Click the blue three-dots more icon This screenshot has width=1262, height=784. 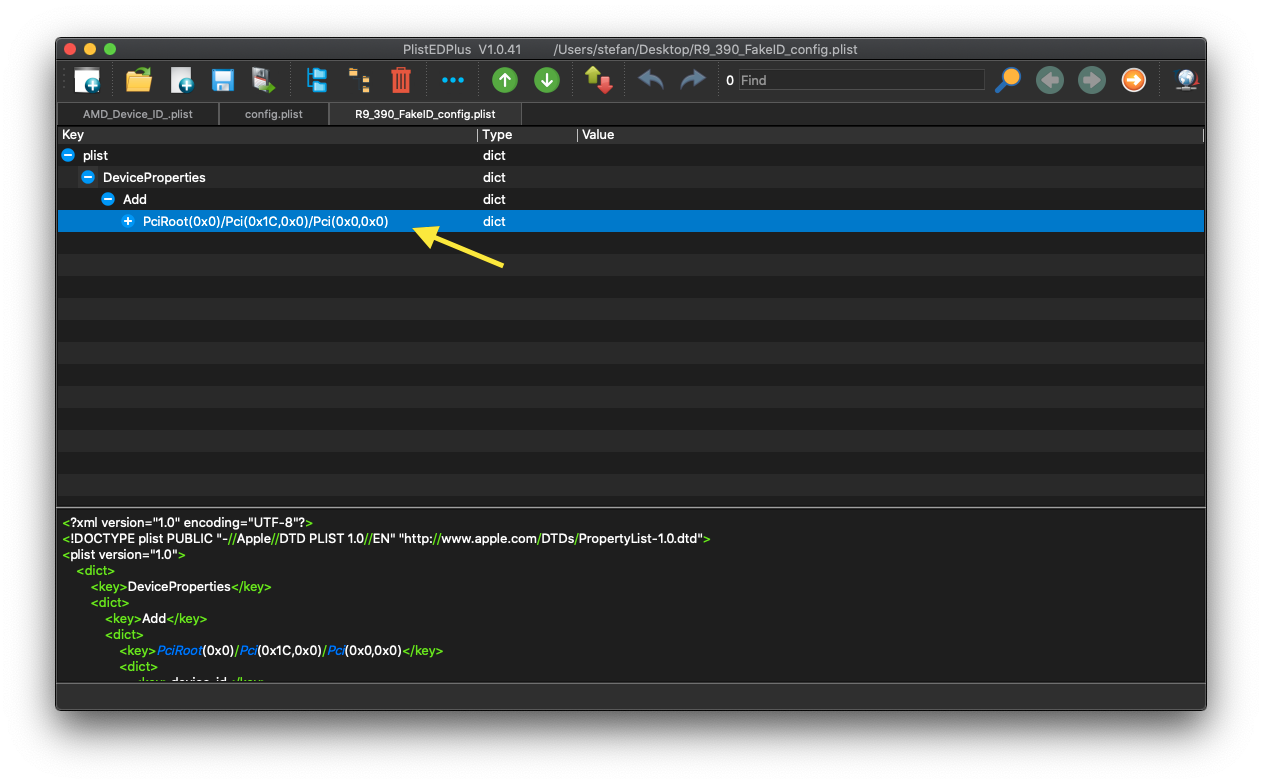click(x=452, y=80)
